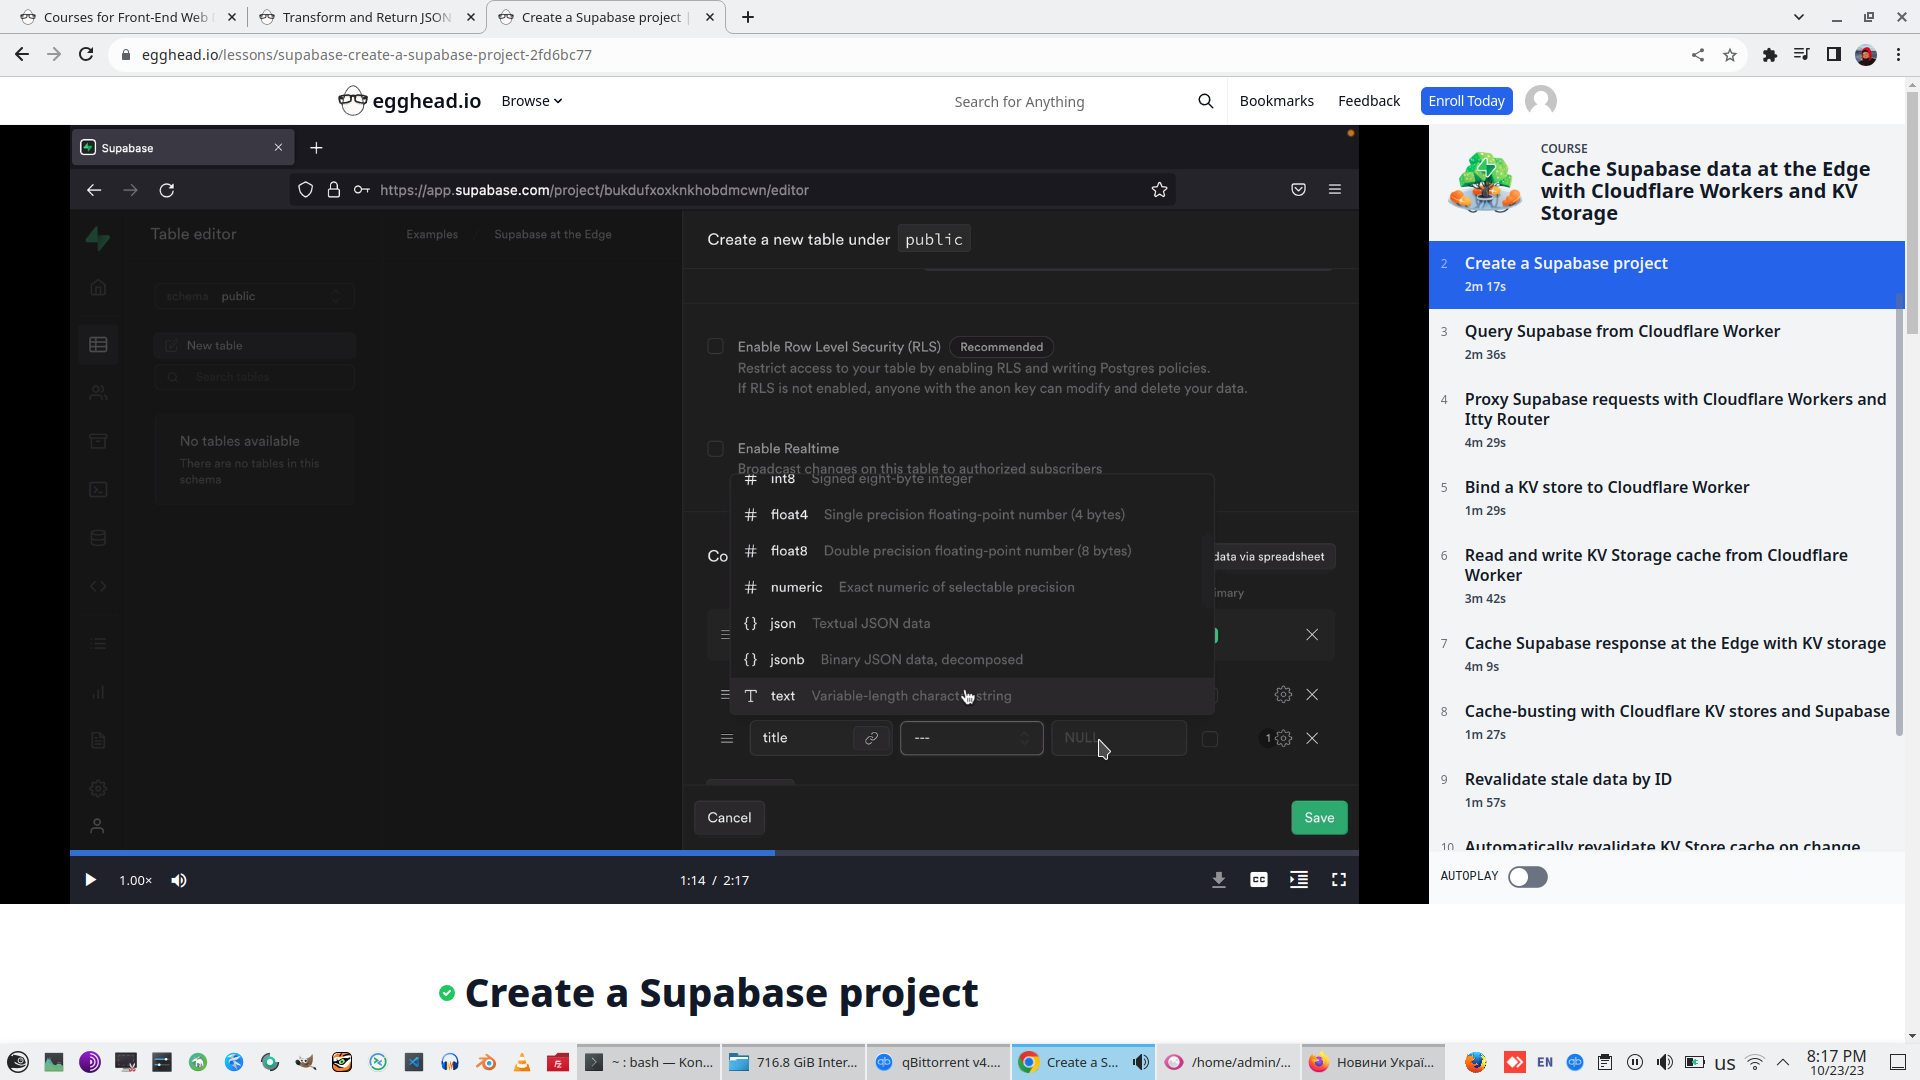Change playback speed 1.00×

(135, 880)
